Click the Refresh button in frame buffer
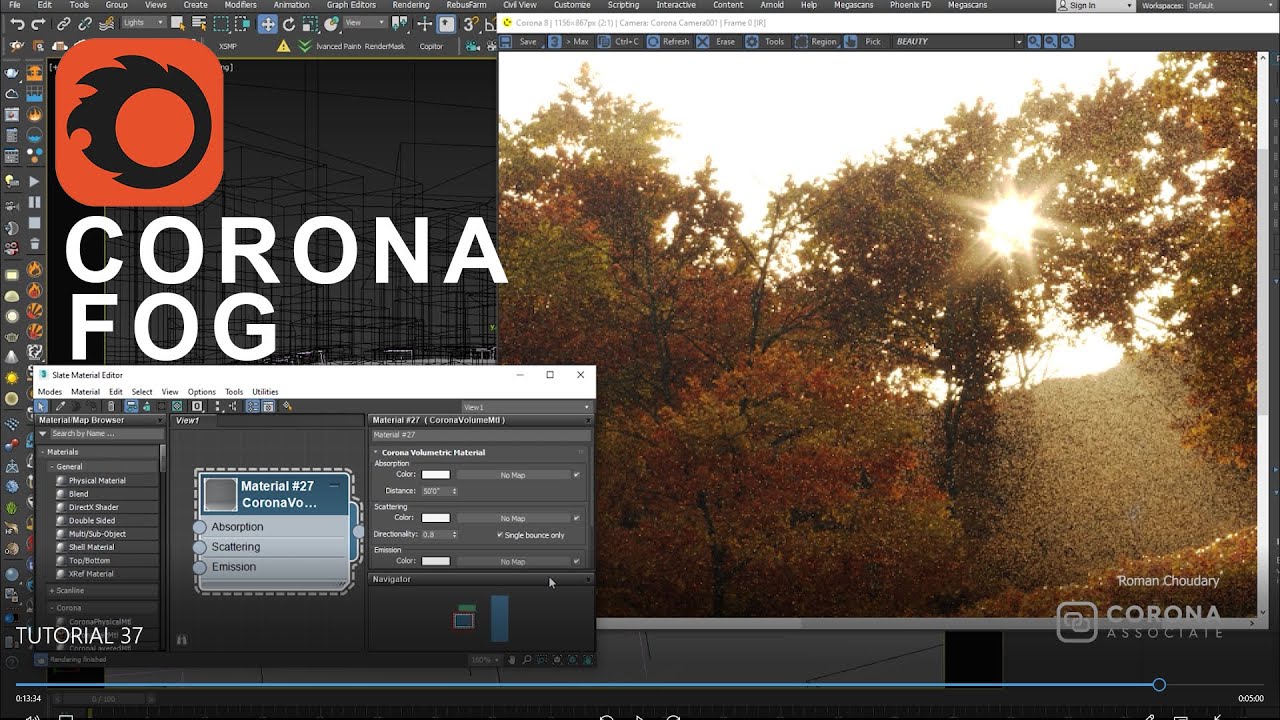This screenshot has width=1280, height=720. (x=668, y=42)
